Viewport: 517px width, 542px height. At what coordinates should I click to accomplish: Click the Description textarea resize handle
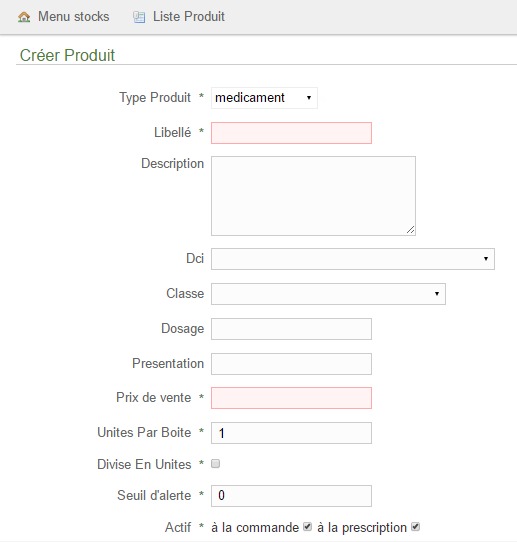[411, 230]
